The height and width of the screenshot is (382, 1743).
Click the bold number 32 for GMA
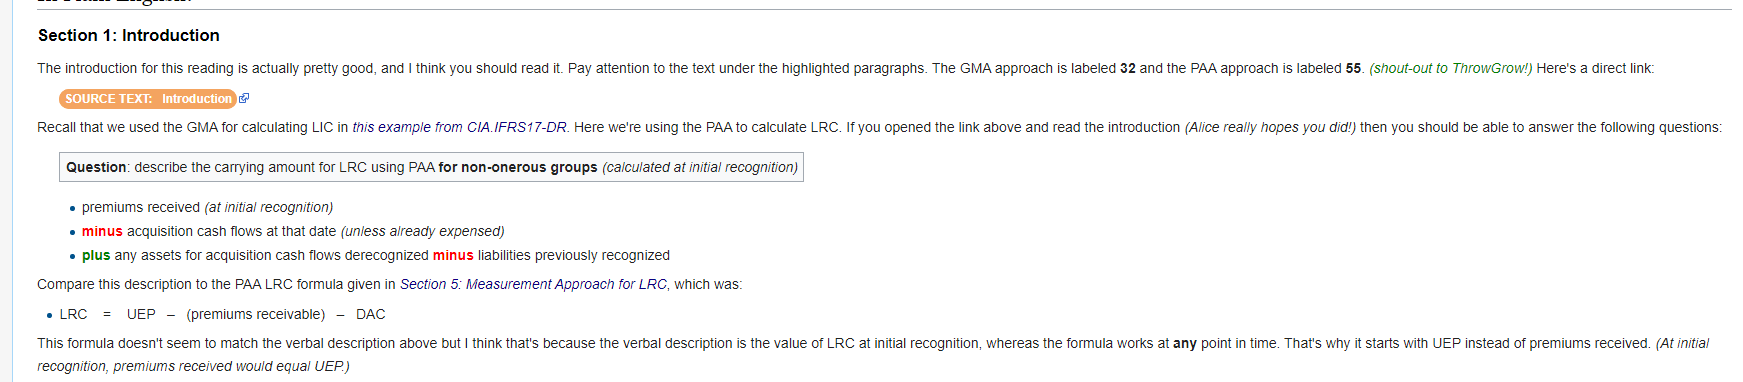click(1128, 69)
